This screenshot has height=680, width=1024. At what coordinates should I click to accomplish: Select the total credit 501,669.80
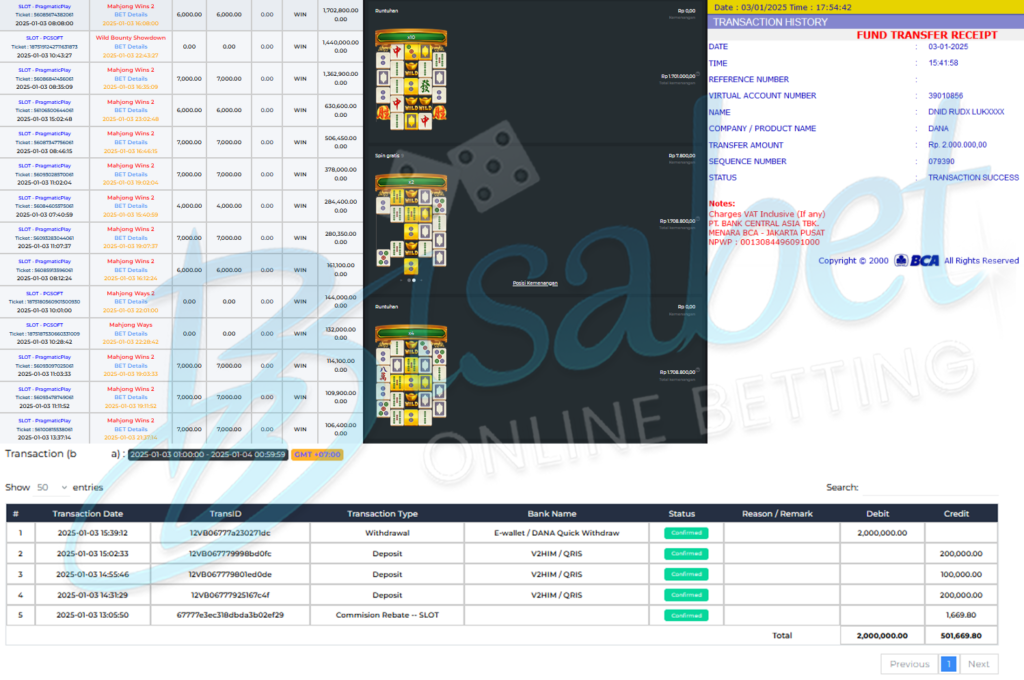coord(961,635)
